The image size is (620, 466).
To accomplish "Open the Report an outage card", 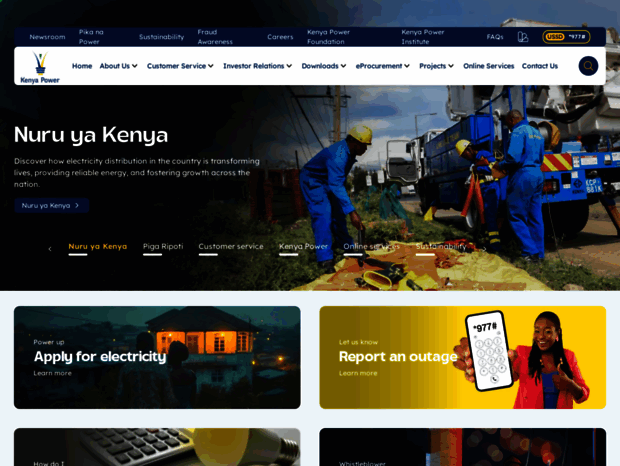I will 462,357.
